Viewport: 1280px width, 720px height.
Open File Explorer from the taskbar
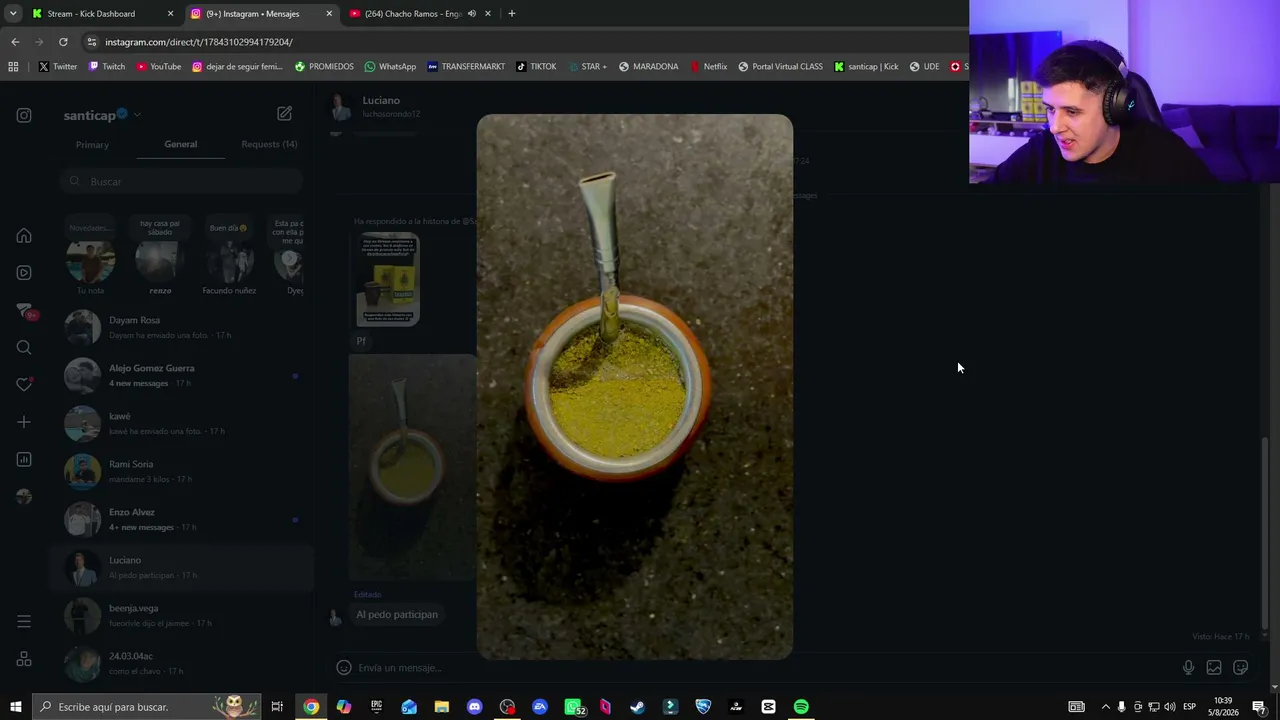(441, 707)
